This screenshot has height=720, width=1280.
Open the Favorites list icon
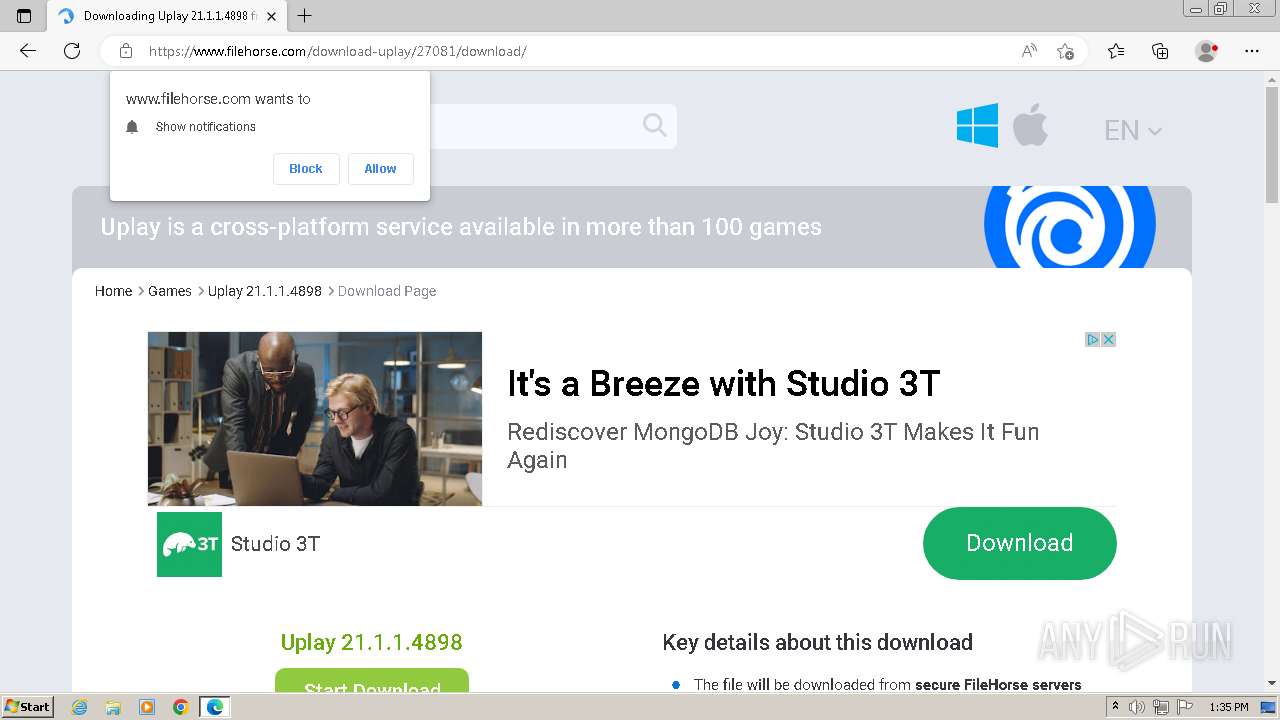click(x=1116, y=51)
